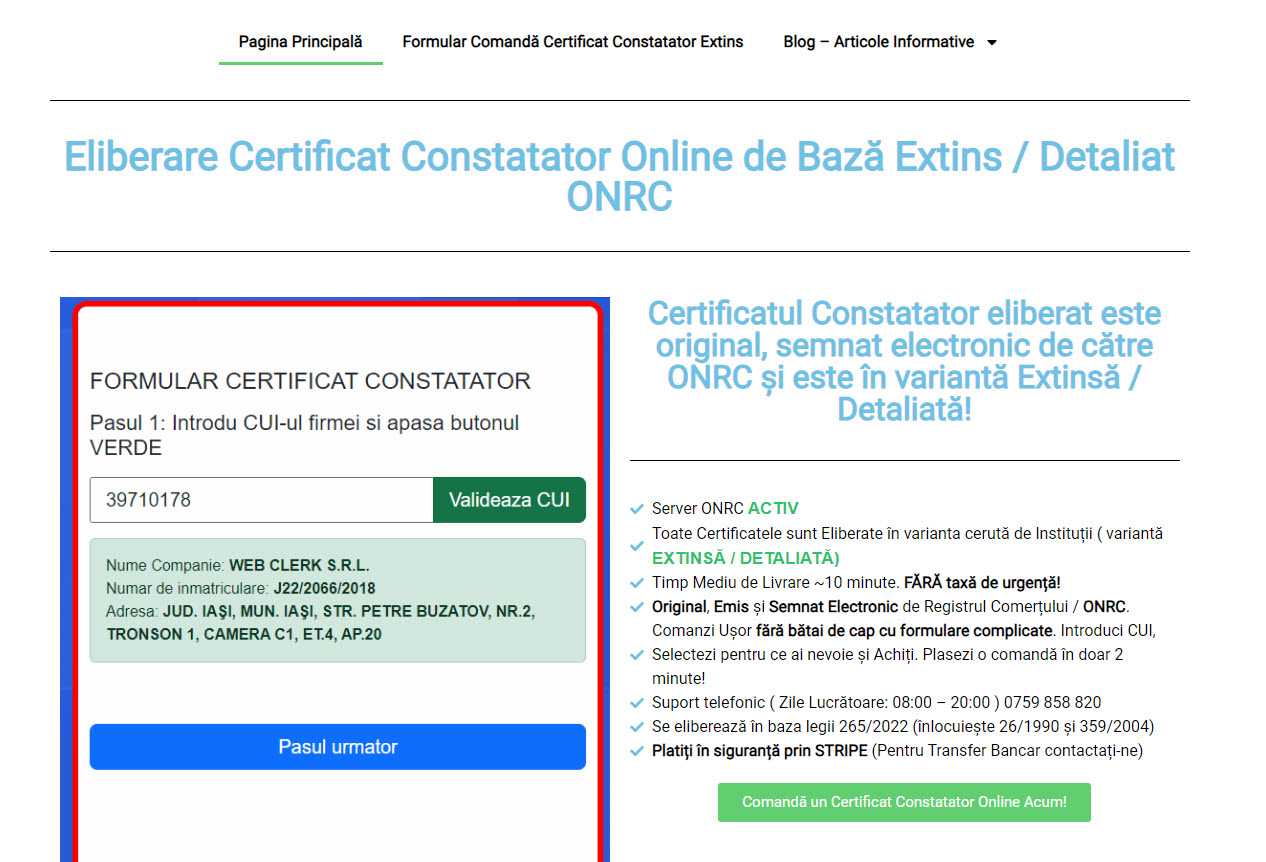Click Comandă un Certificat Constatator Online Acum

click(903, 802)
